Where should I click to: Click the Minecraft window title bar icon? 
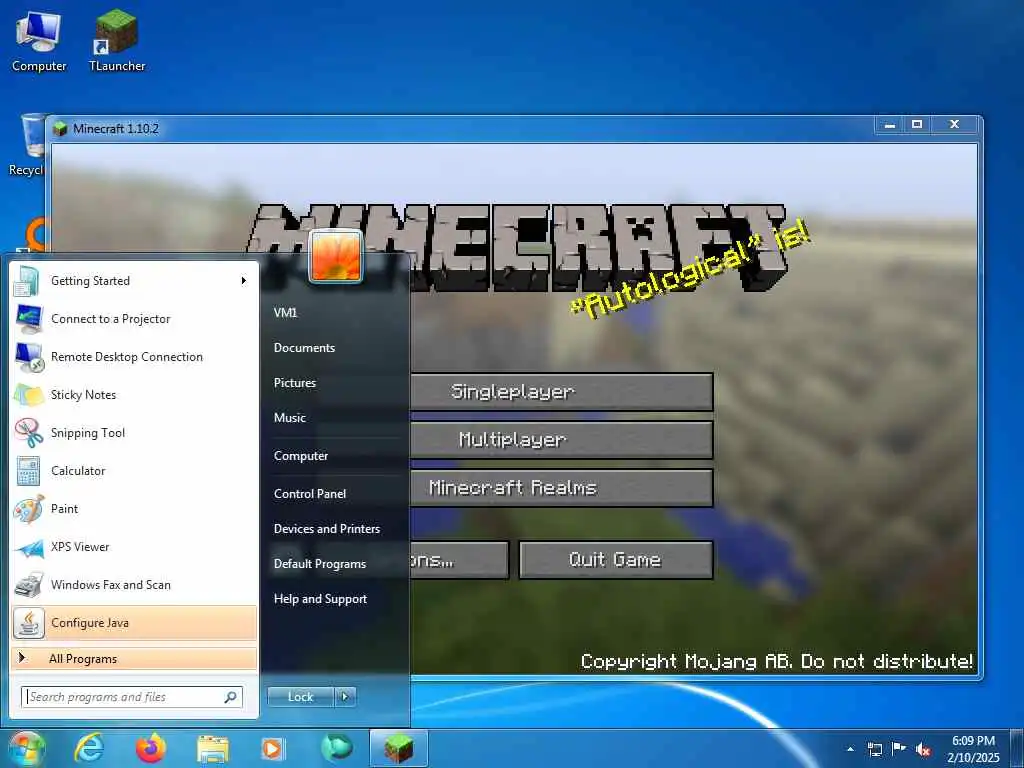pyautogui.click(x=61, y=129)
